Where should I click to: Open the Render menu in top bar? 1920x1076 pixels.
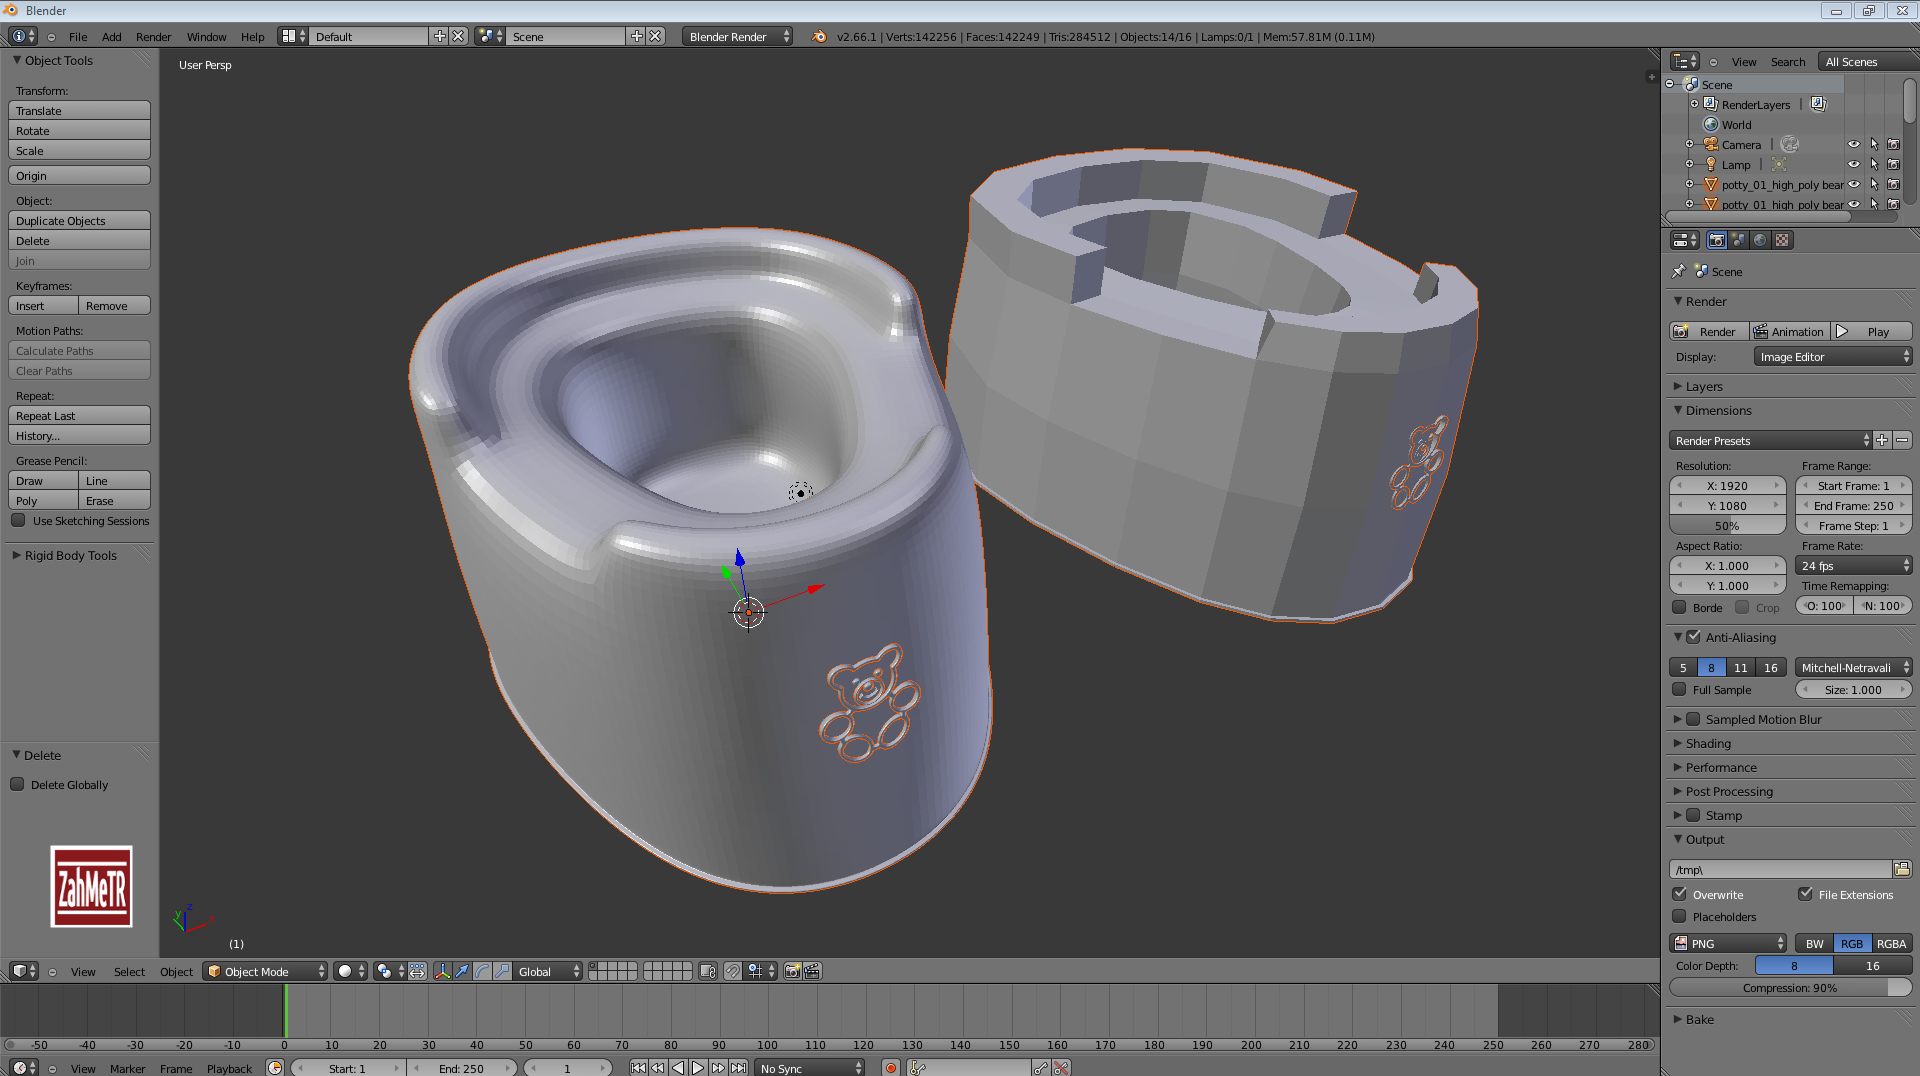point(153,37)
